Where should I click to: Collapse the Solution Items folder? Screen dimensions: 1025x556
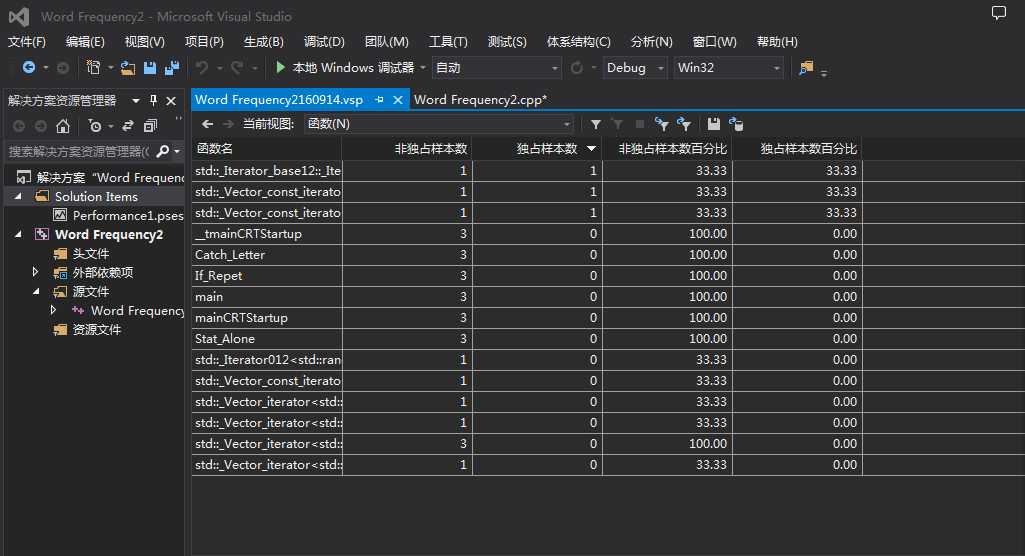[x=18, y=196]
